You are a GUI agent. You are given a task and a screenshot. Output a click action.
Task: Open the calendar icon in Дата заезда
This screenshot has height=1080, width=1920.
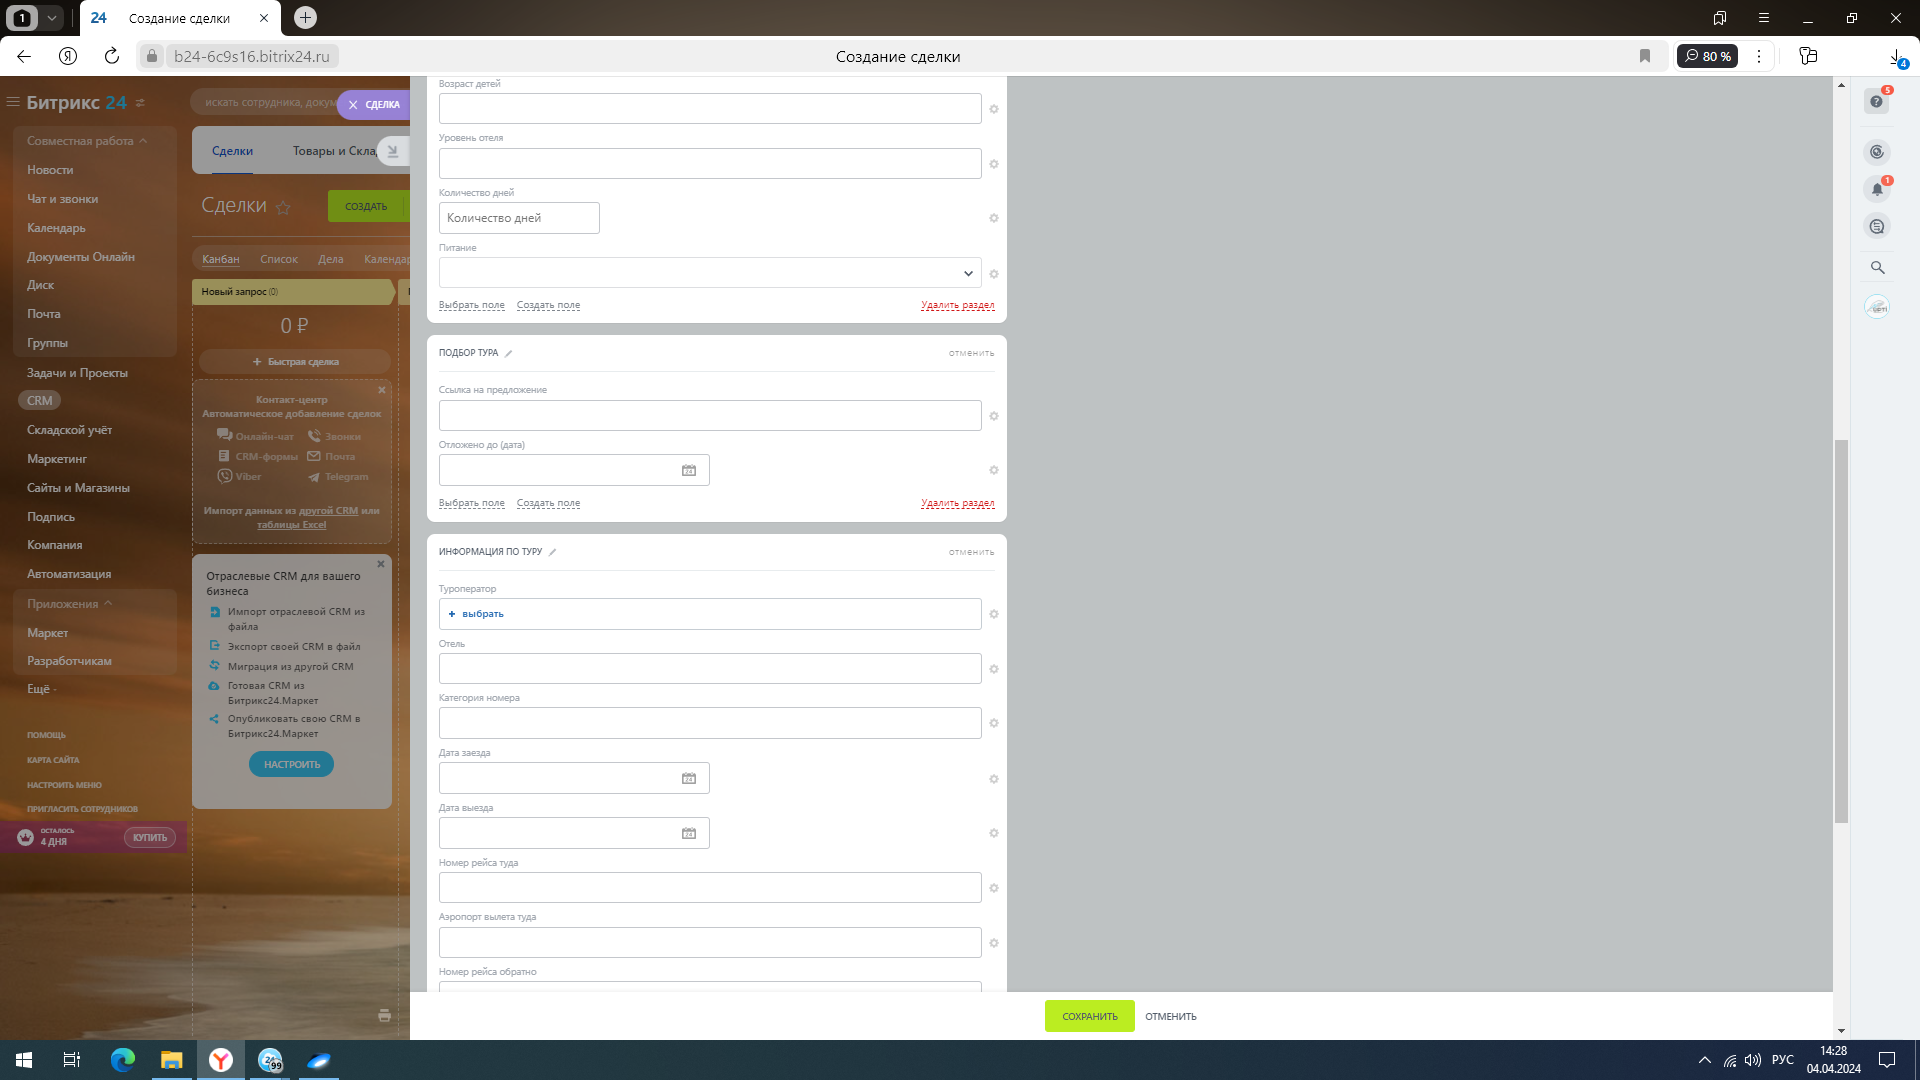click(x=689, y=779)
